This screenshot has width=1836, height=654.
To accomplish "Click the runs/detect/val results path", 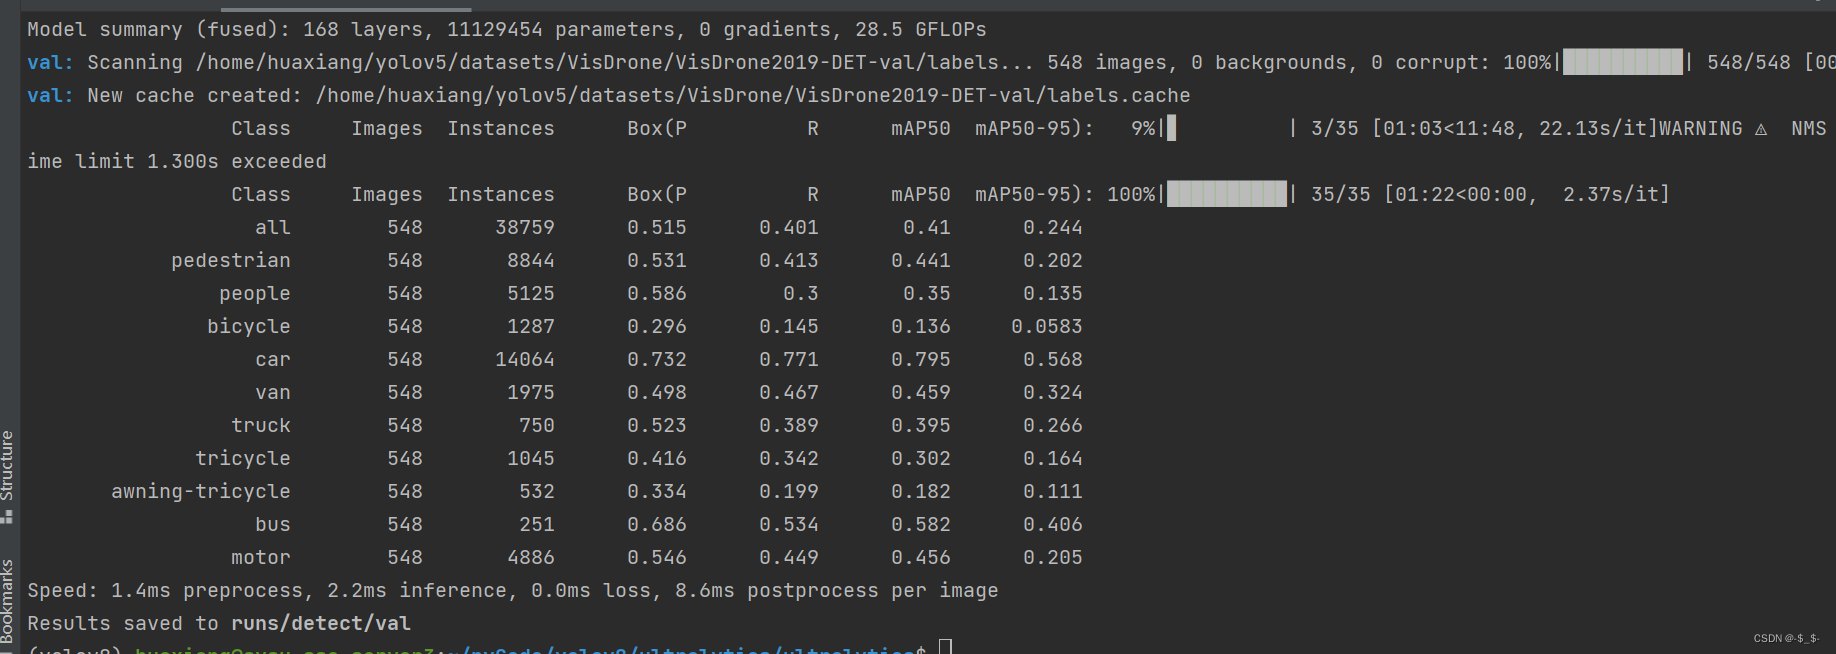I will [x=320, y=623].
